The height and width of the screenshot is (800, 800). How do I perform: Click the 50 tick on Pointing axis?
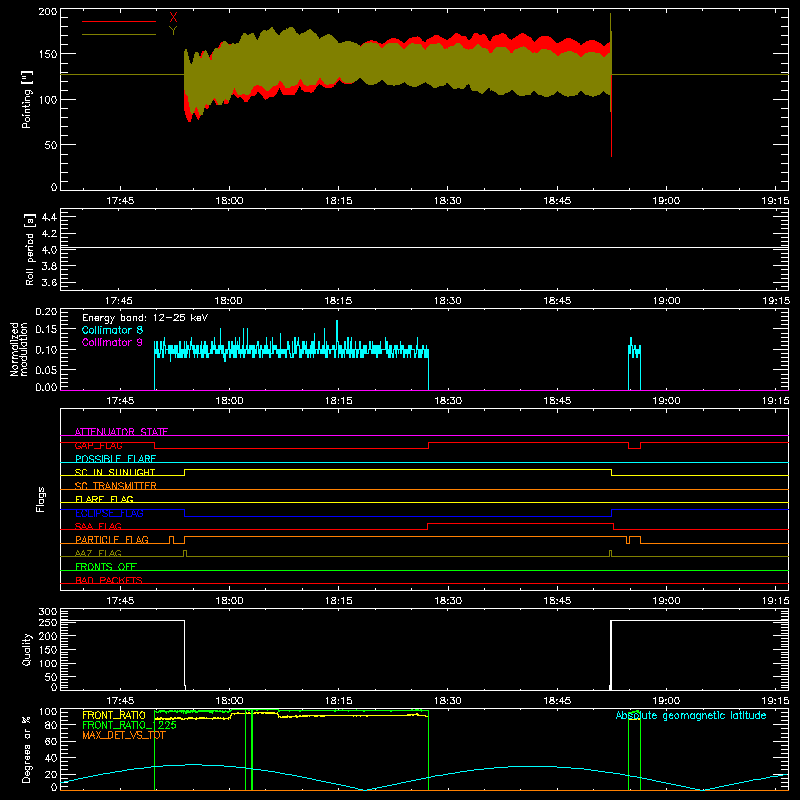click(x=51, y=145)
